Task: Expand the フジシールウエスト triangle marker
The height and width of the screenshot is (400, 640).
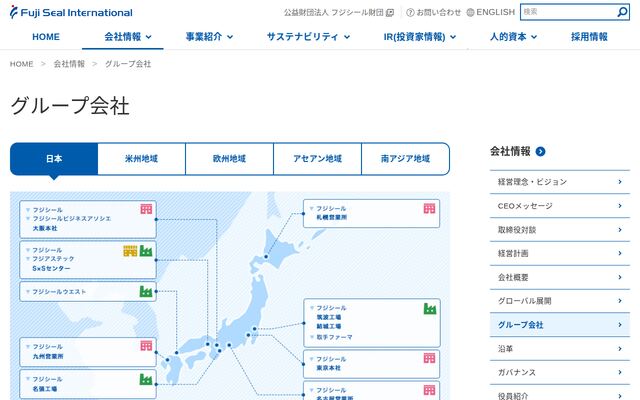Action: click(28, 291)
